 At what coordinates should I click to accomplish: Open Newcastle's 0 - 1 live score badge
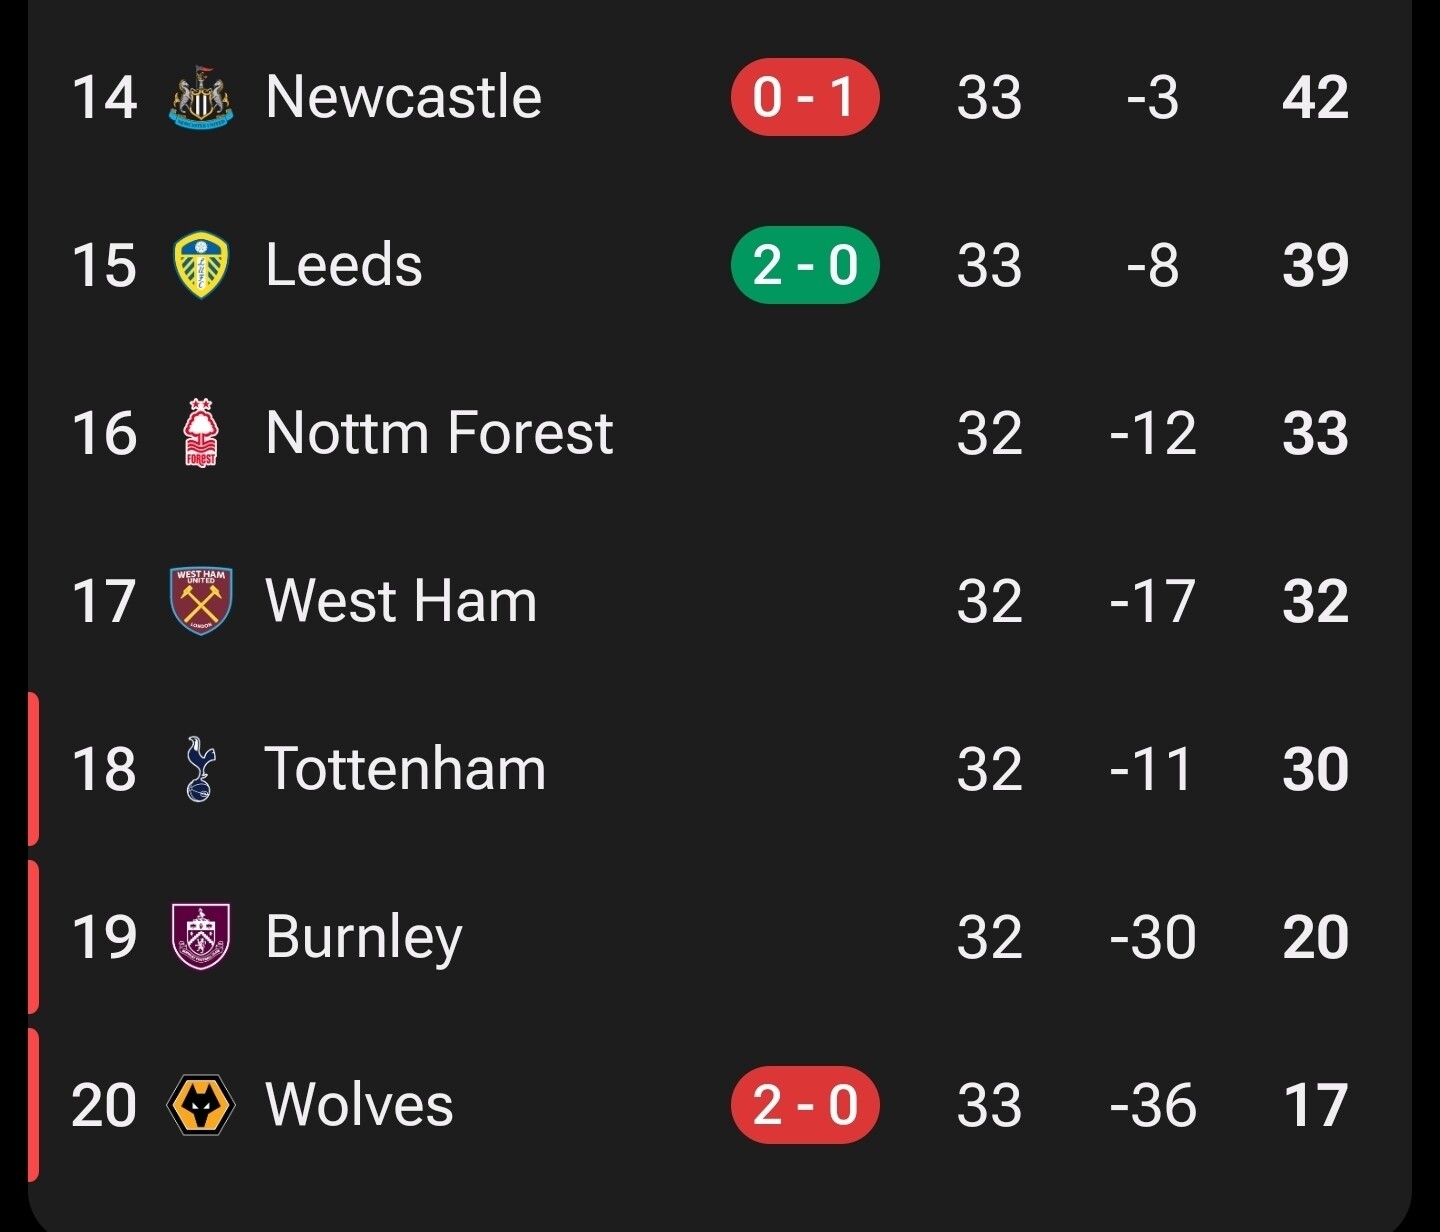coord(805,98)
